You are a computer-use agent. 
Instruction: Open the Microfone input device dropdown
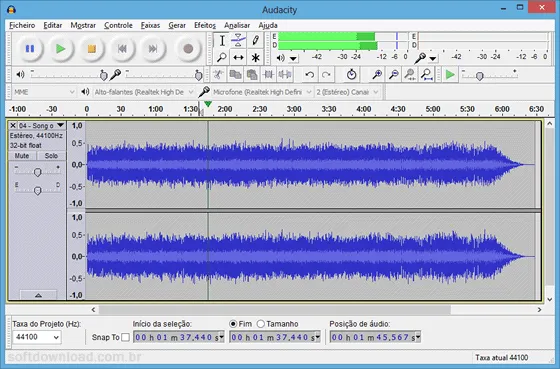[262, 92]
